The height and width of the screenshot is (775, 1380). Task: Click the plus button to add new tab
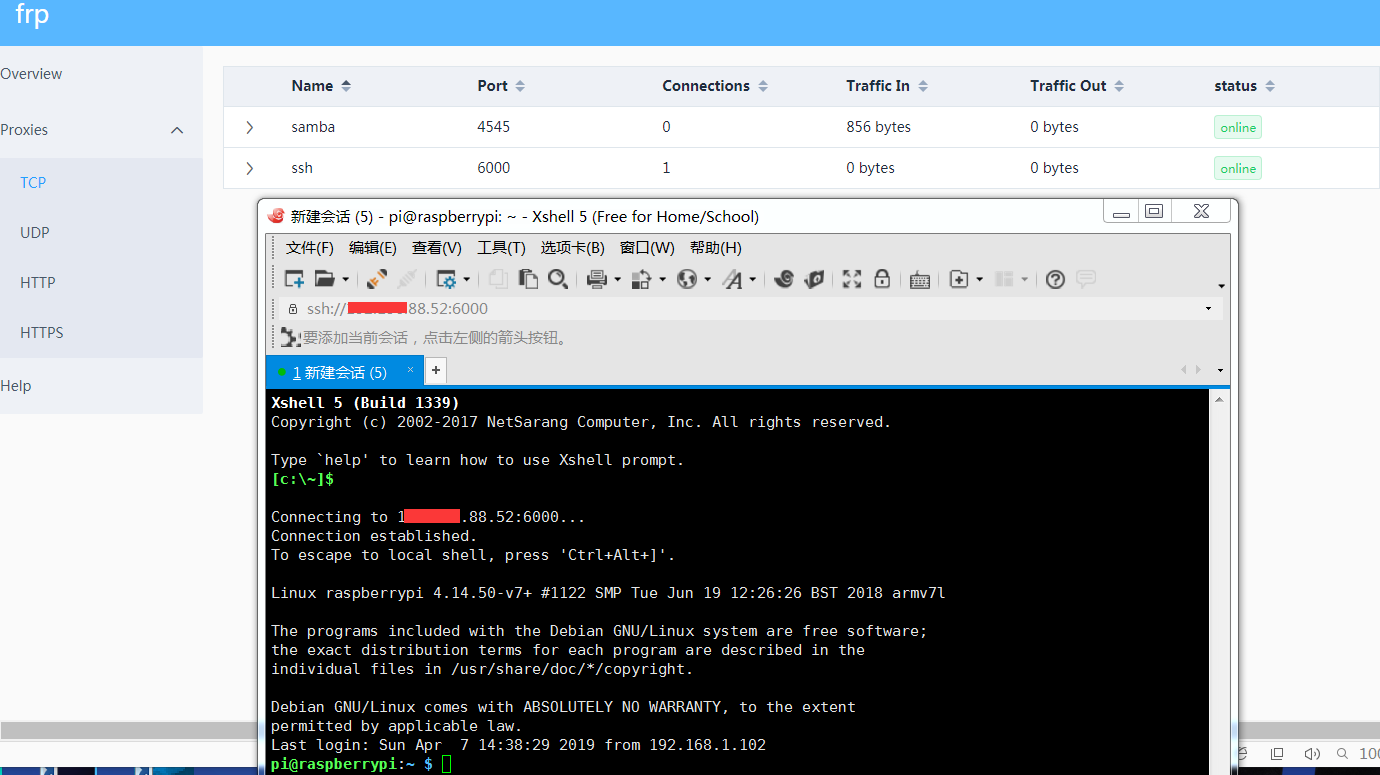(436, 371)
